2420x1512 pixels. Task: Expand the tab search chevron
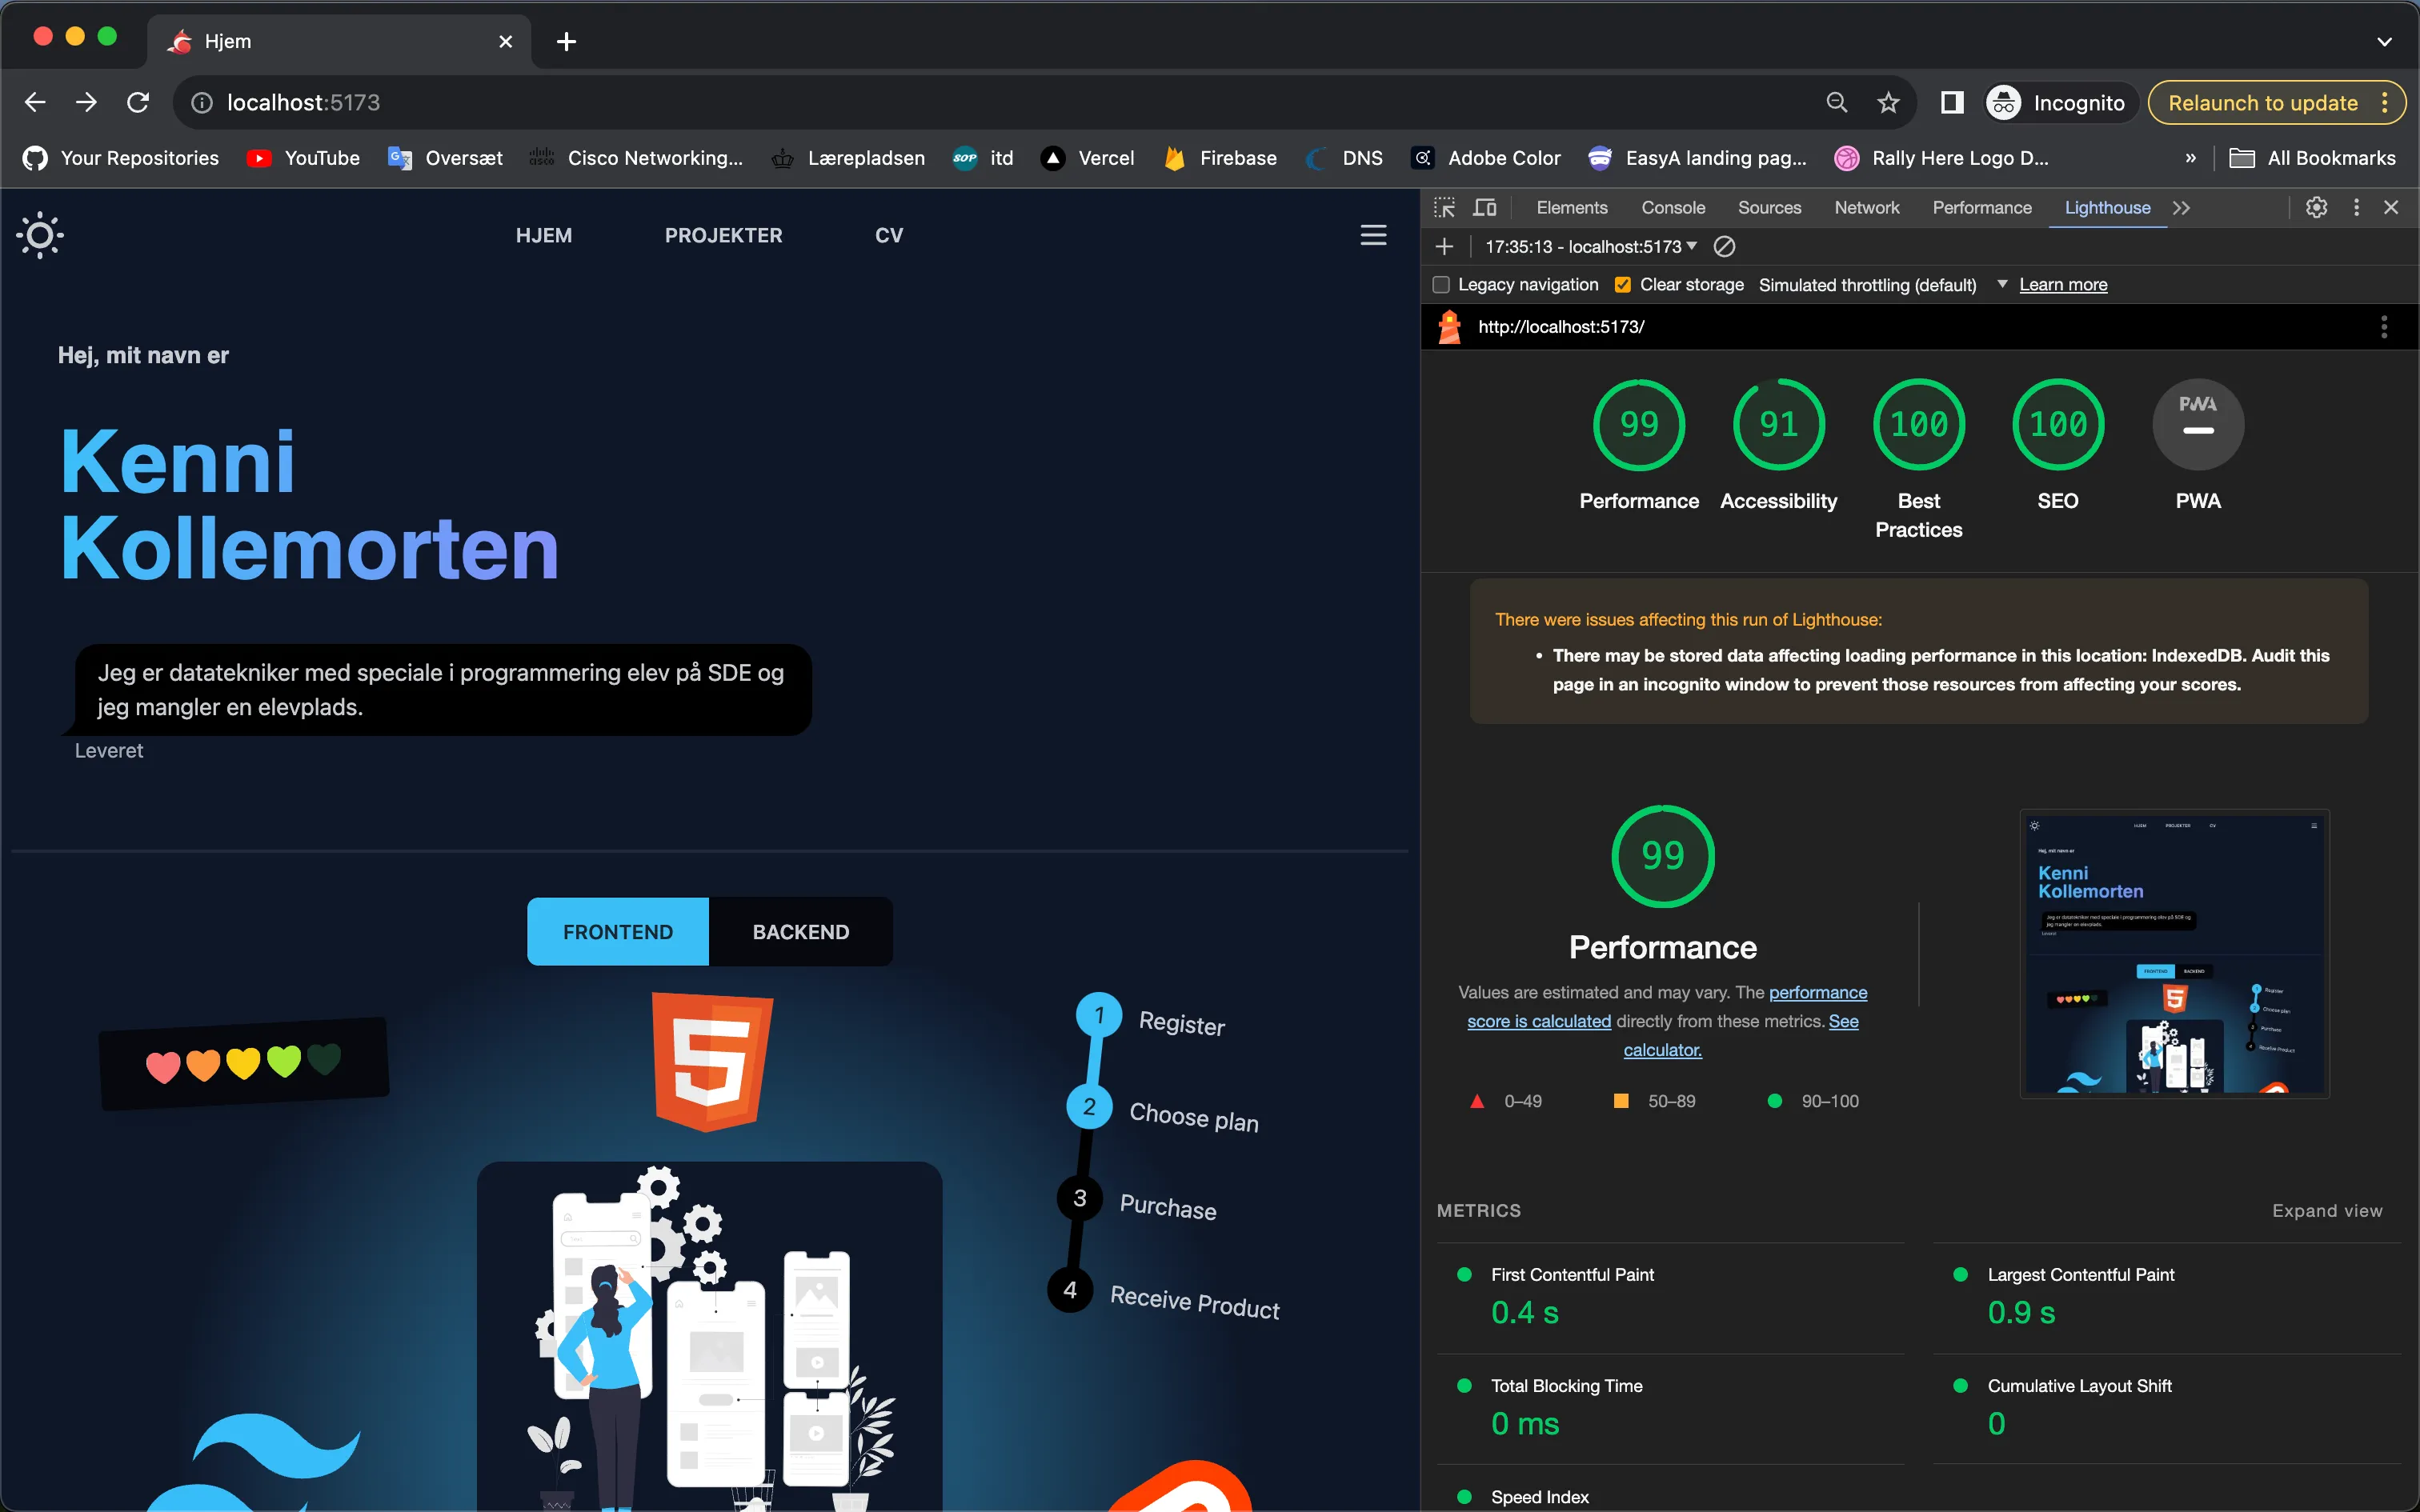point(2384,41)
